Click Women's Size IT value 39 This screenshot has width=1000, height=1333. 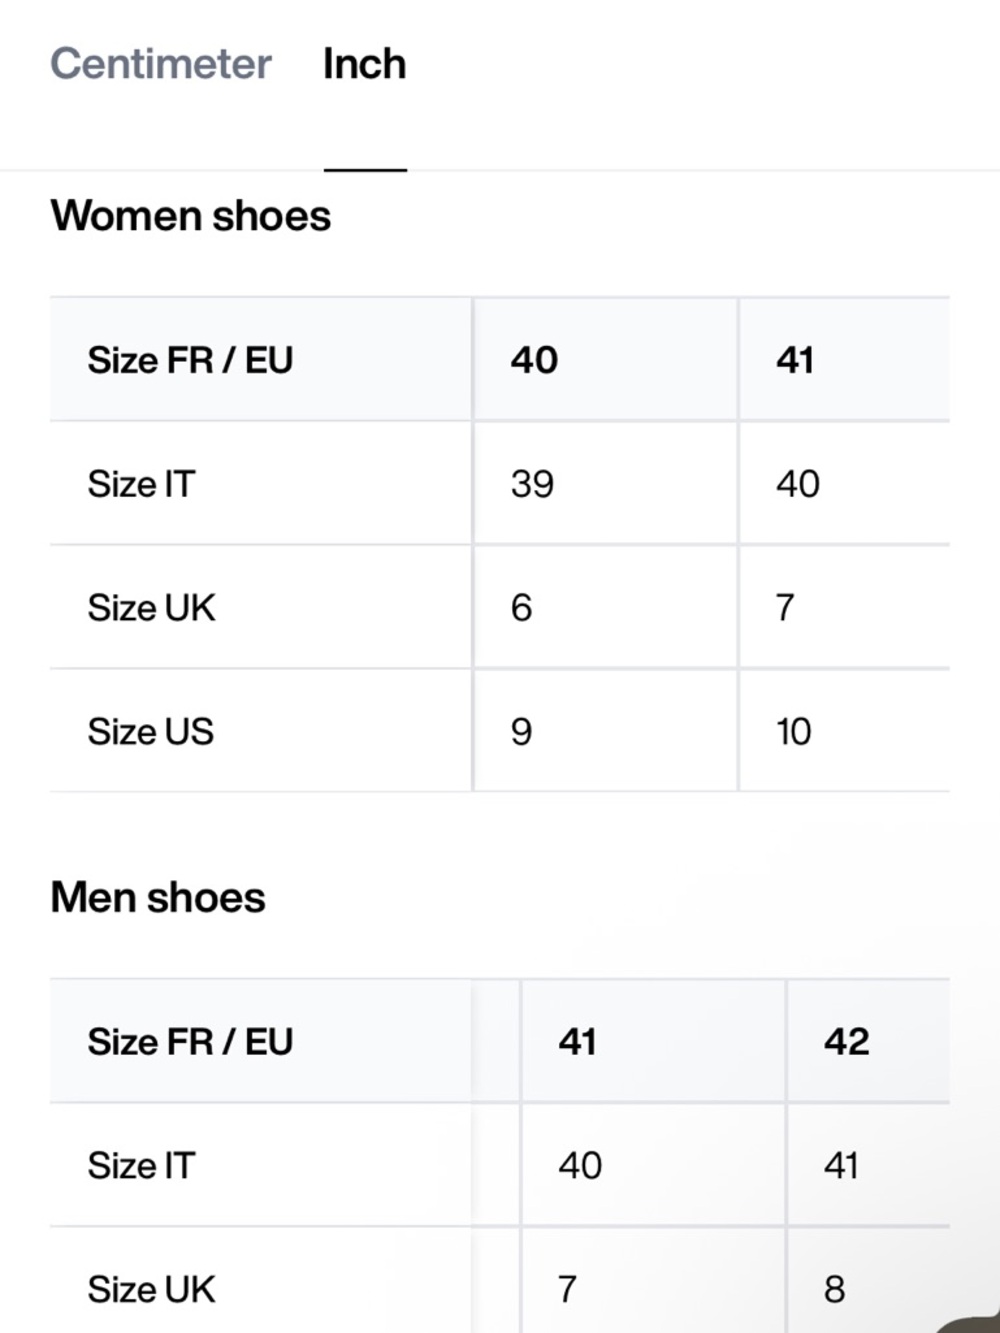[x=532, y=484]
